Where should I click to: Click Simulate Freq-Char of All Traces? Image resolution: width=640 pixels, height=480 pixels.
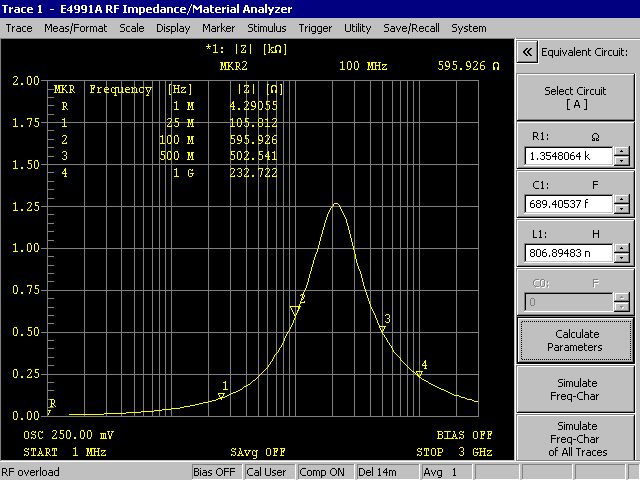576,439
